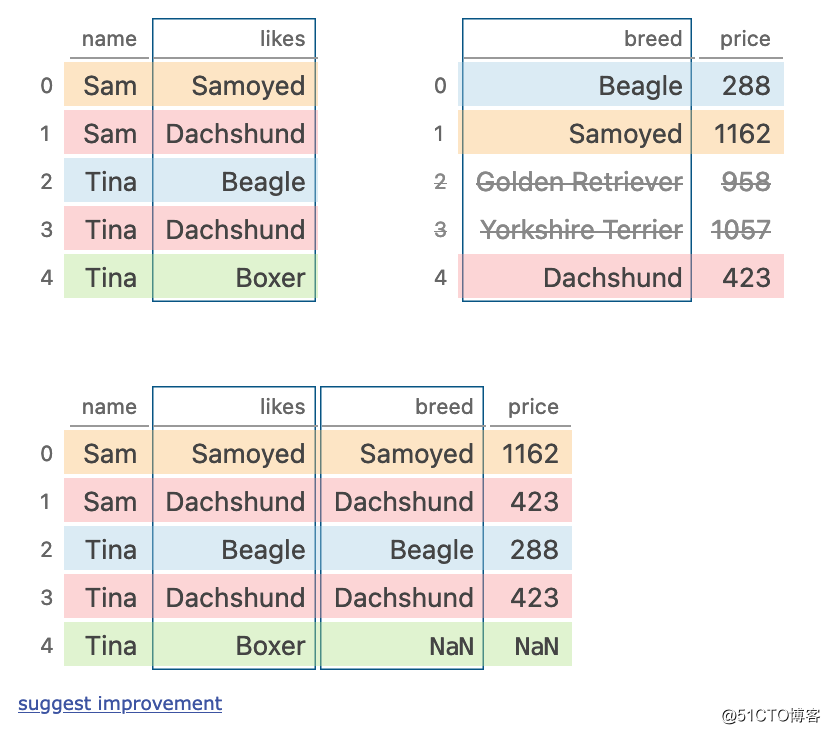Select green "Boxer" cell in top-left table
This screenshot has width=830, height=734.
(270, 278)
